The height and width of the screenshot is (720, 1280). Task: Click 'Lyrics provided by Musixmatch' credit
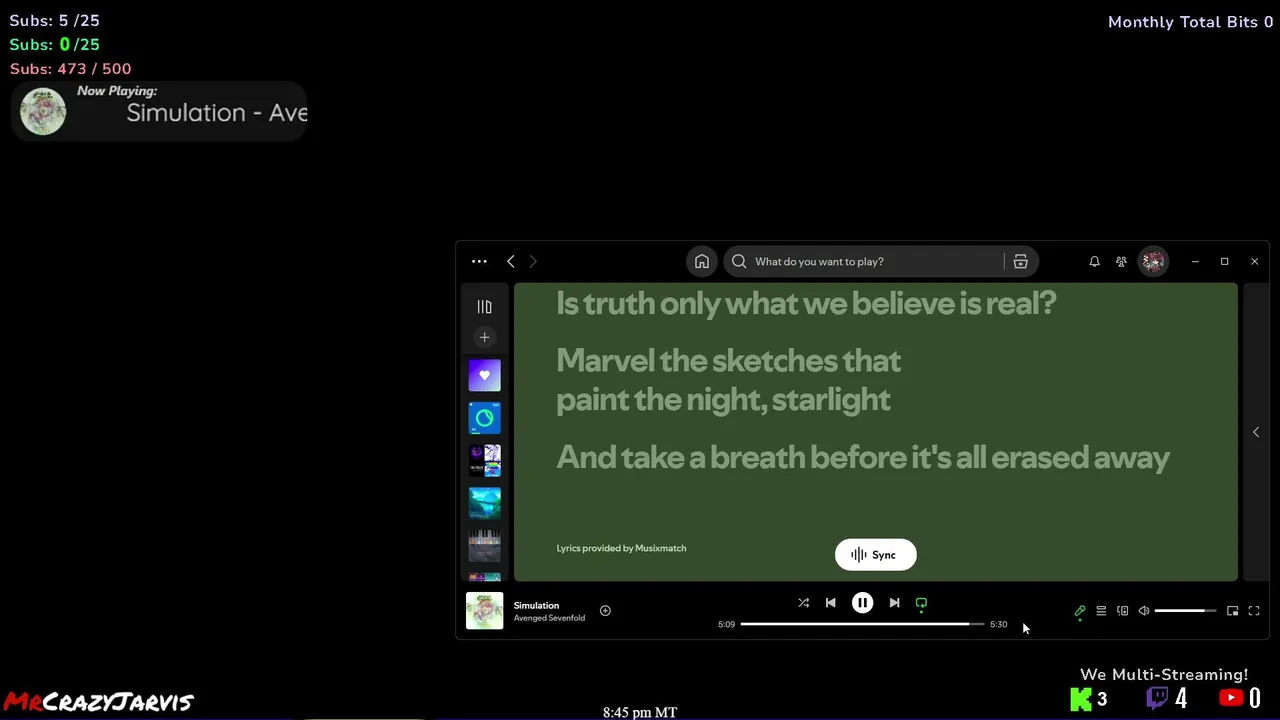coord(621,548)
